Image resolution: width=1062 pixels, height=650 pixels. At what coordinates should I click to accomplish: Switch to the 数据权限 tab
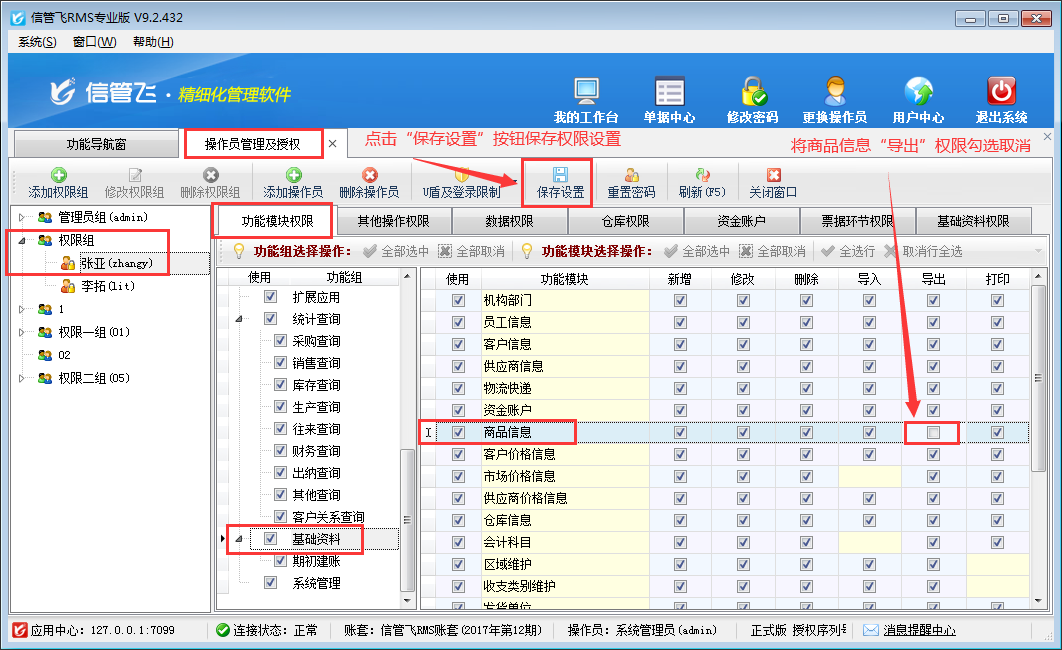(x=510, y=221)
